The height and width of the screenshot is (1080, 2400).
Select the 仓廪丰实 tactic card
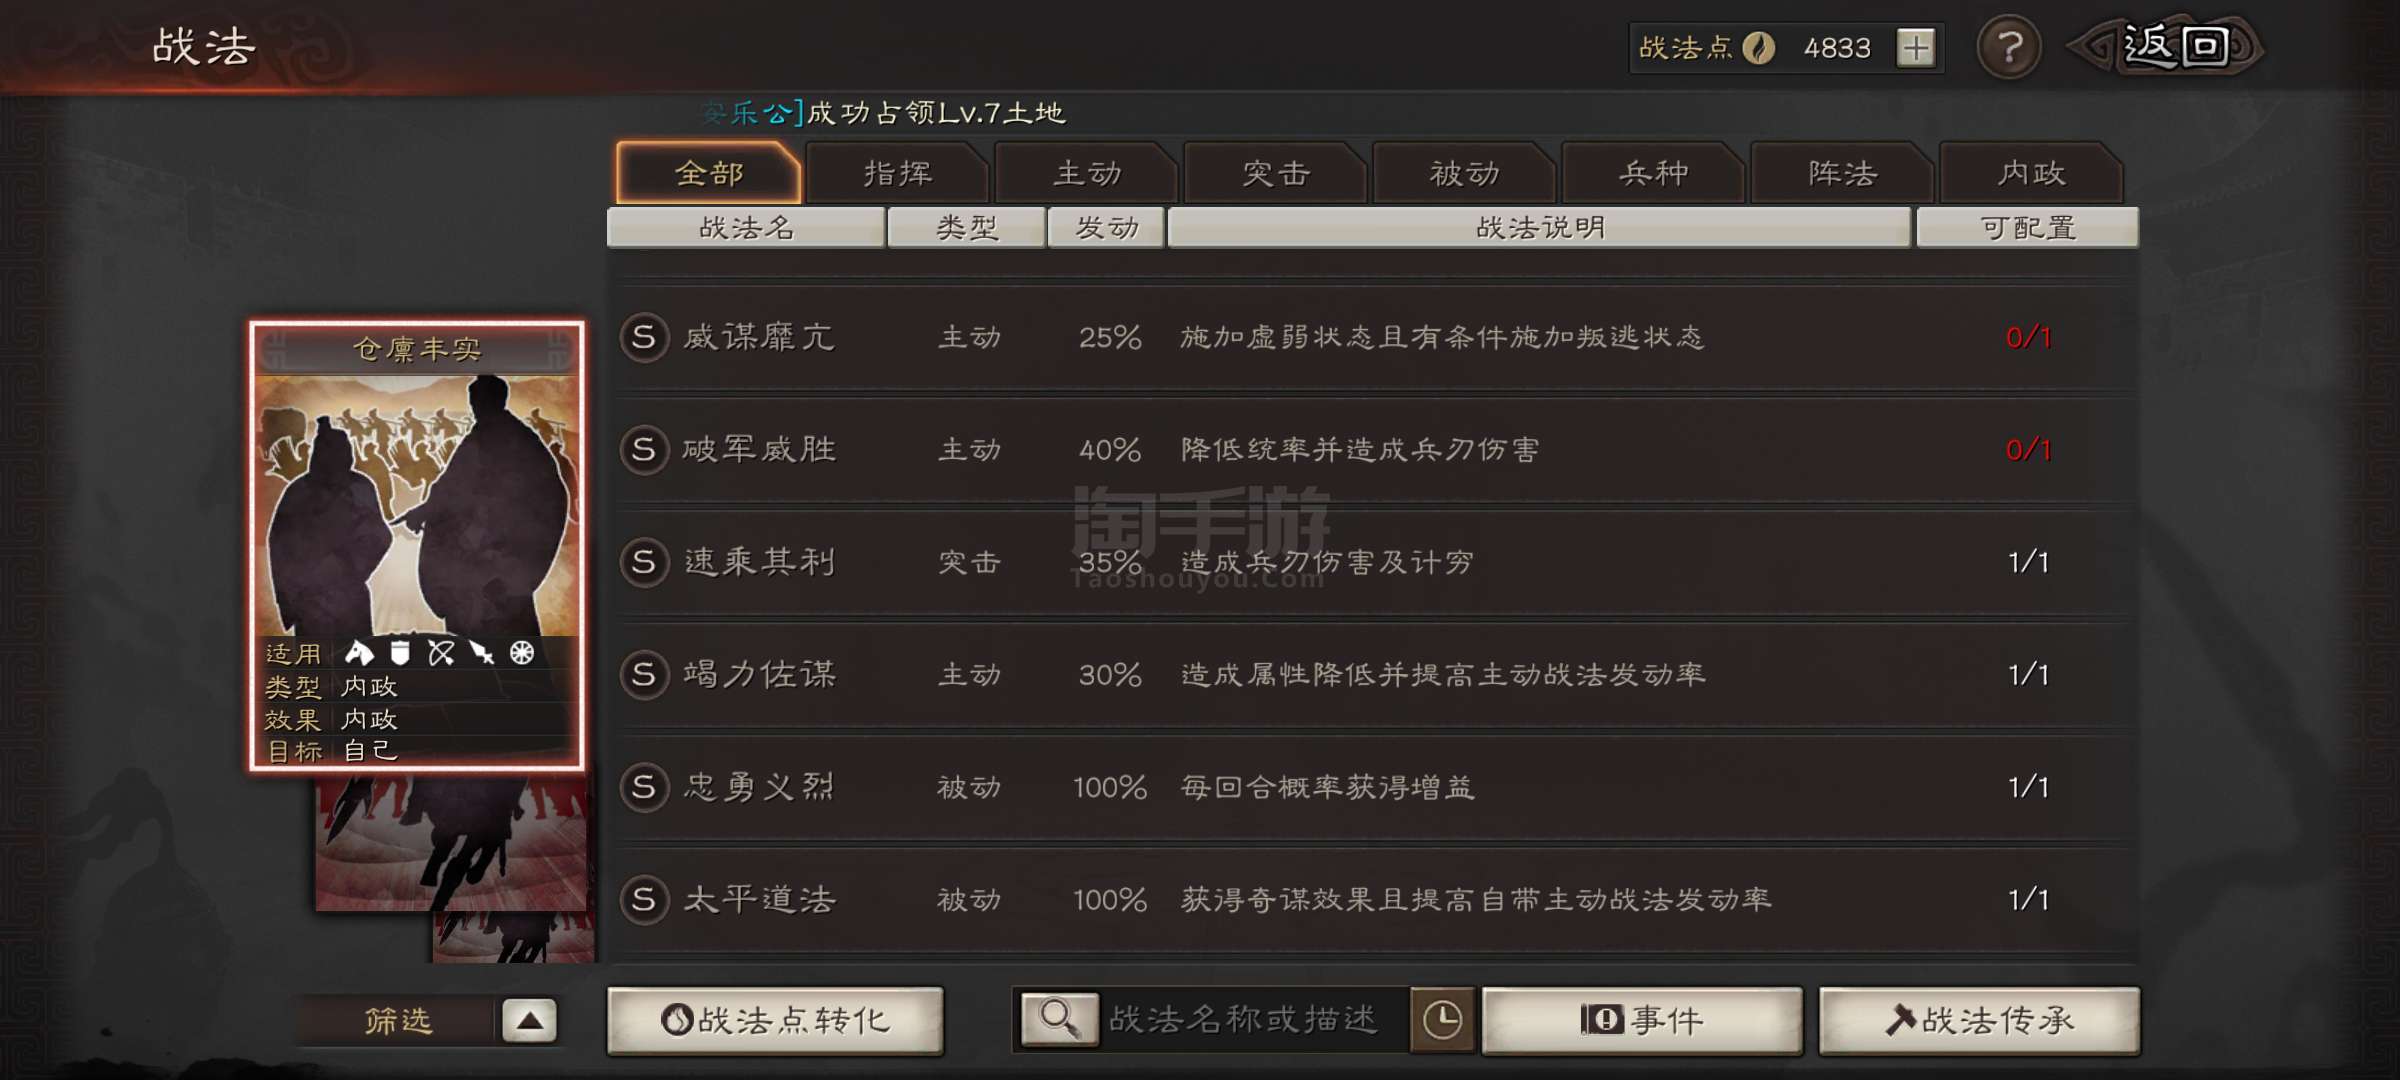coord(417,546)
